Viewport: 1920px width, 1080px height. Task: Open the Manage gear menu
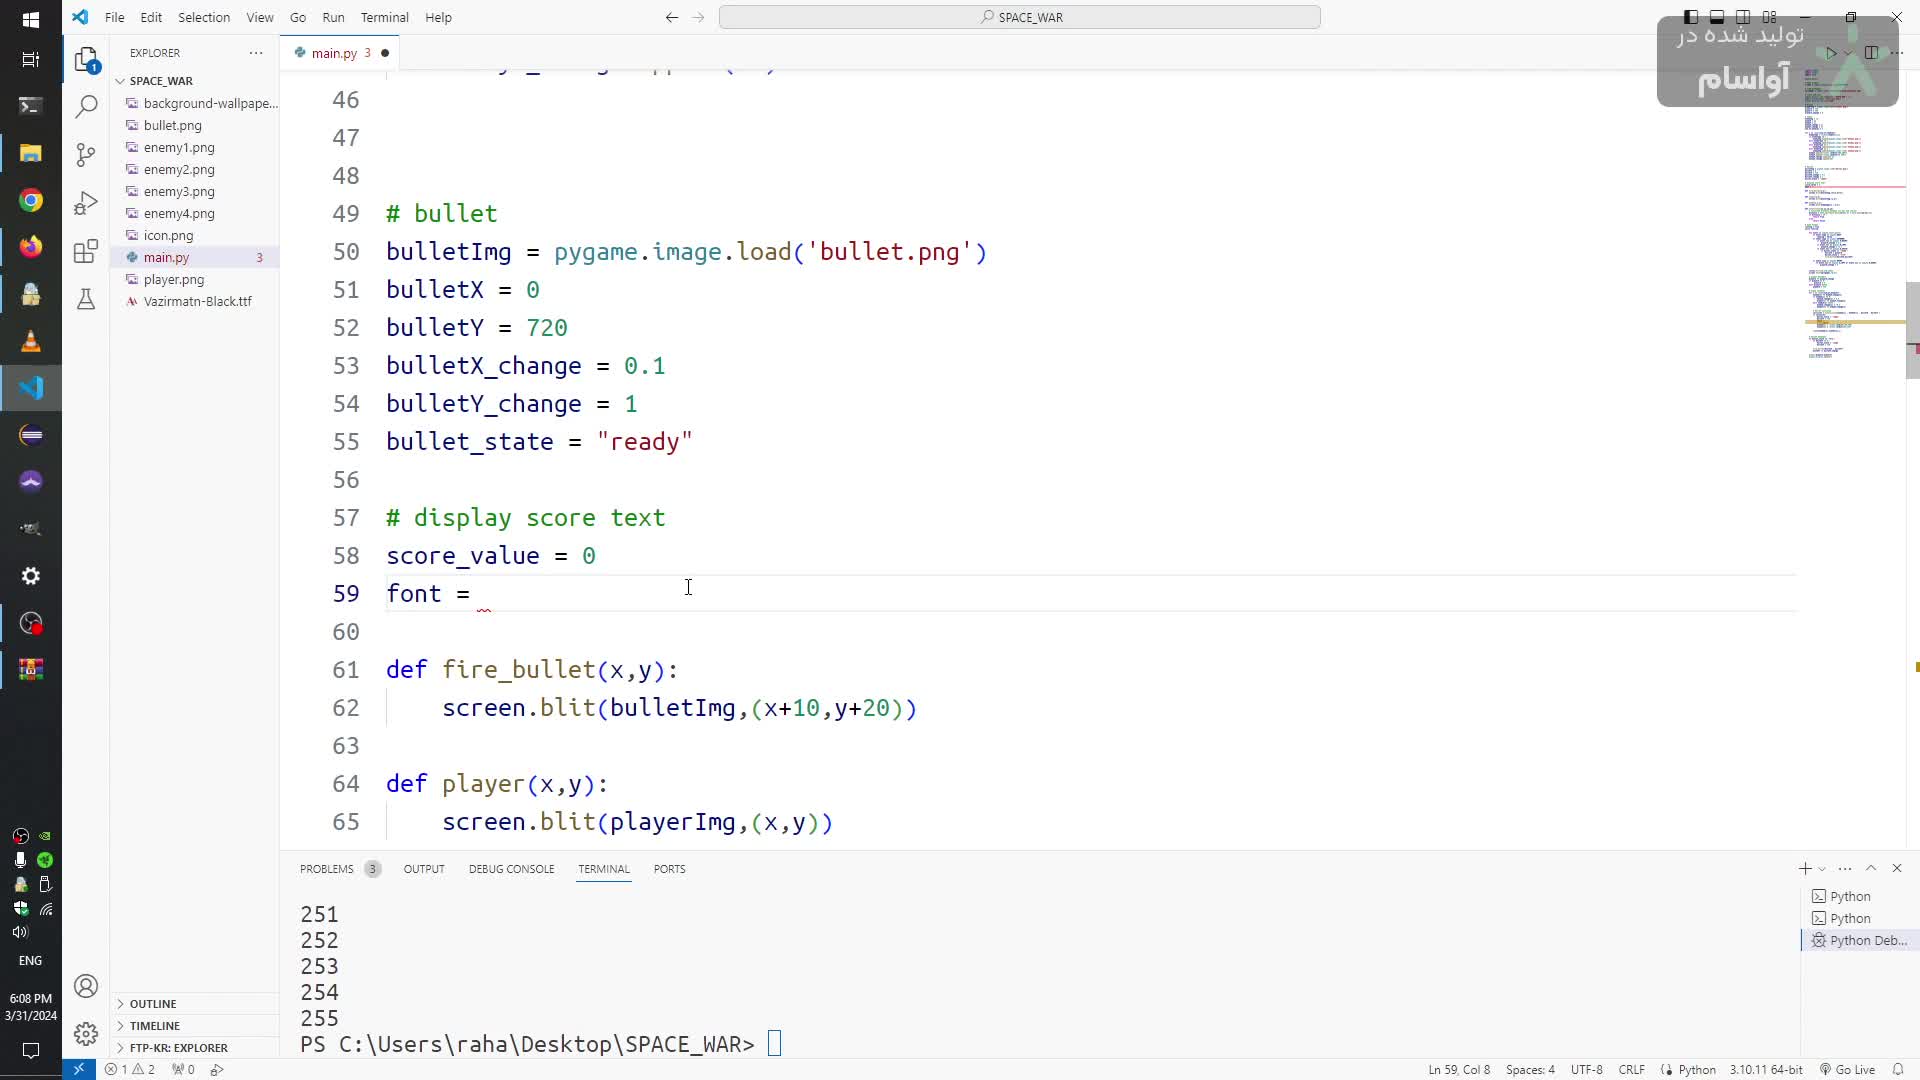click(x=87, y=1033)
